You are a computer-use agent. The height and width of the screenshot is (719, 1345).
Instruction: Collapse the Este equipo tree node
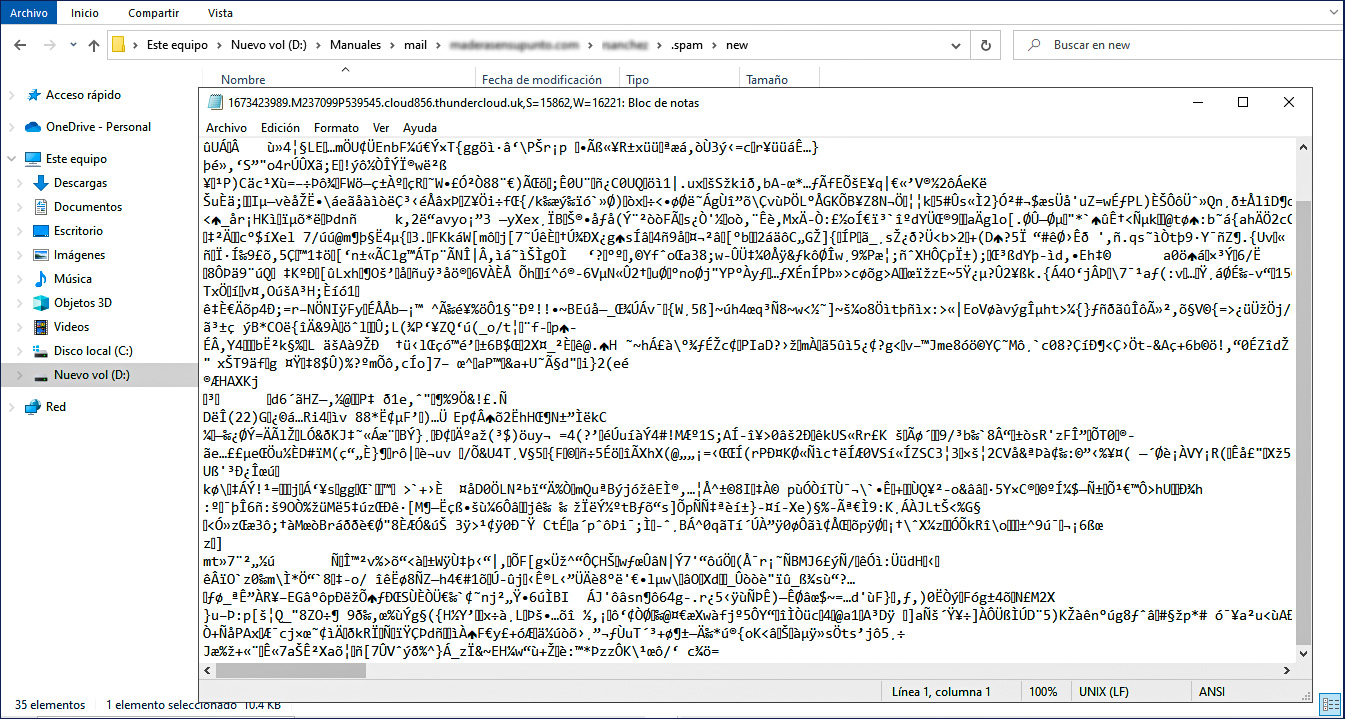(12, 159)
